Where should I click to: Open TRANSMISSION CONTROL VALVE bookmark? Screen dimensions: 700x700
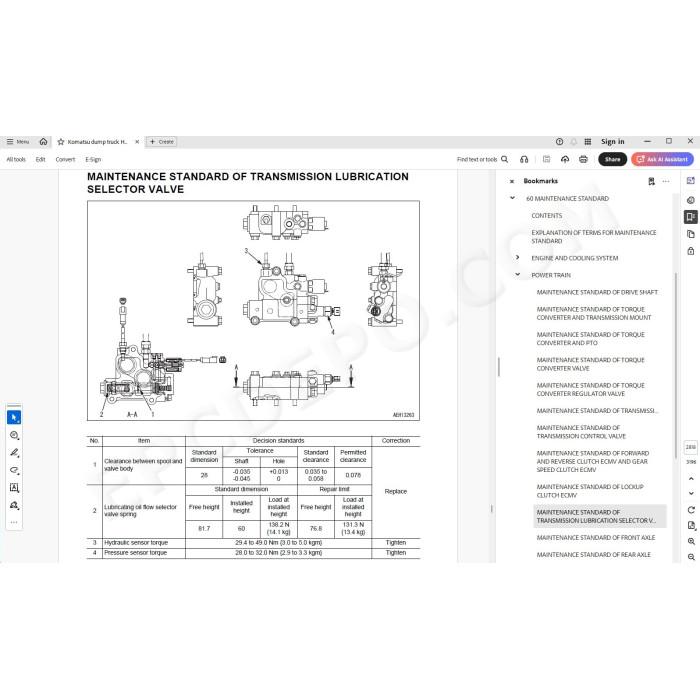pos(581,432)
